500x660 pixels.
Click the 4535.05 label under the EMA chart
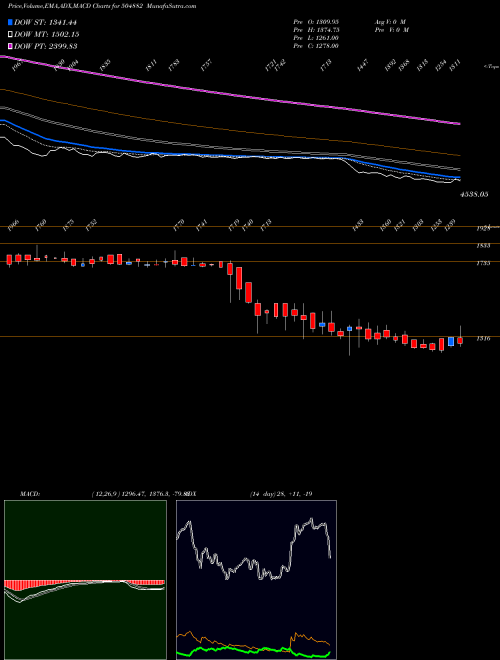pyautogui.click(x=474, y=194)
